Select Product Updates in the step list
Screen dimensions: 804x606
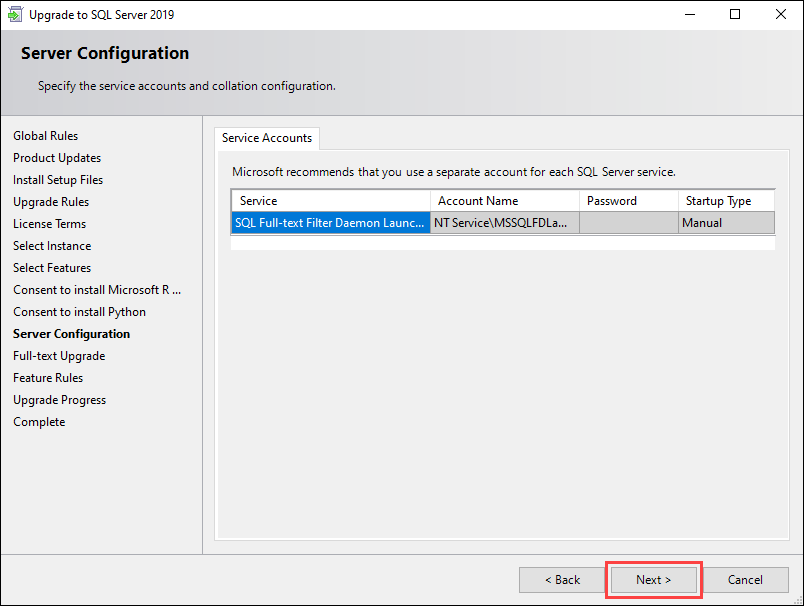point(57,158)
